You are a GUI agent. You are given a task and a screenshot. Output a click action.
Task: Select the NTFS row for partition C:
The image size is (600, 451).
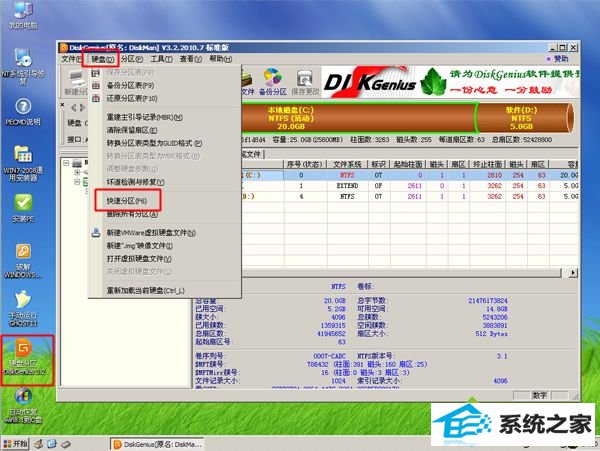pos(409,175)
